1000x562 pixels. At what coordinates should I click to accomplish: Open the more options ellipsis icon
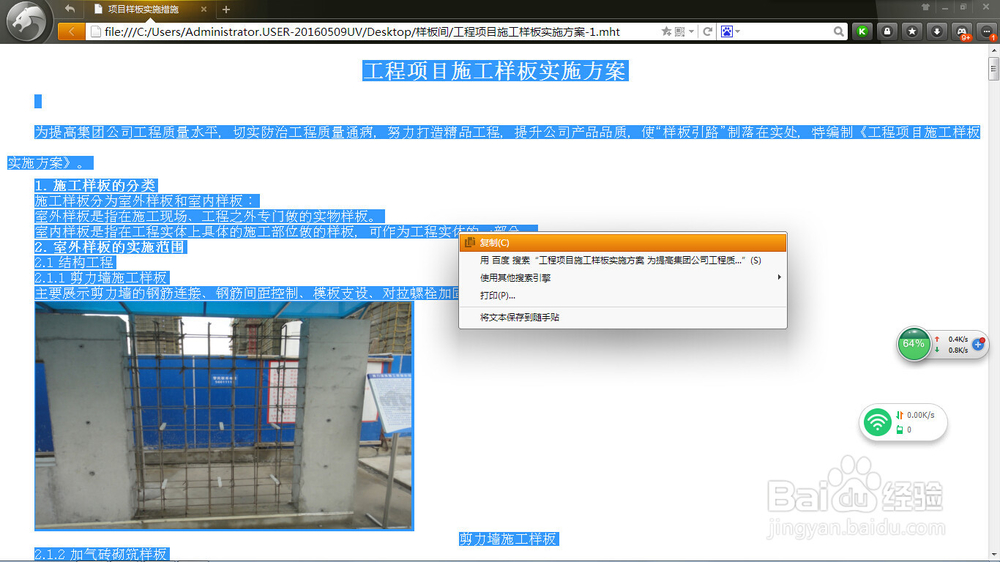pos(987,31)
